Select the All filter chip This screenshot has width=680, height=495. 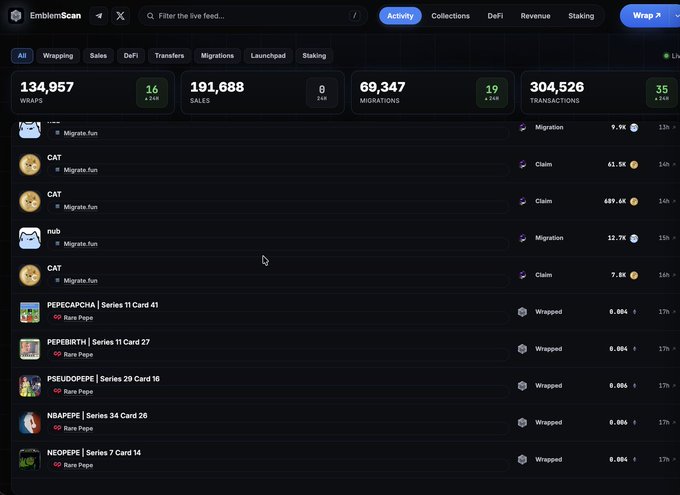[x=22, y=56]
